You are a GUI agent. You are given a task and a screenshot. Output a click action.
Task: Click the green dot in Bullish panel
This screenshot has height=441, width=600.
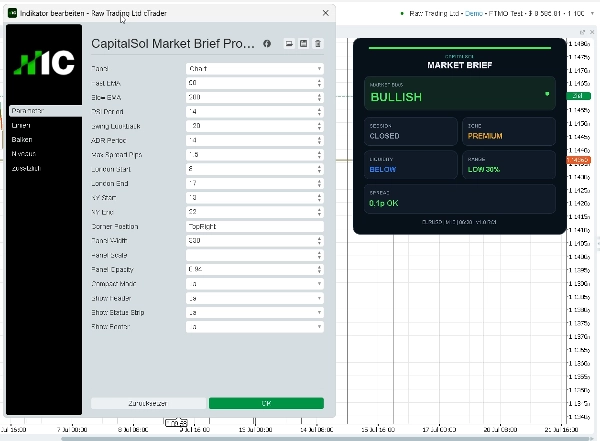(547, 94)
